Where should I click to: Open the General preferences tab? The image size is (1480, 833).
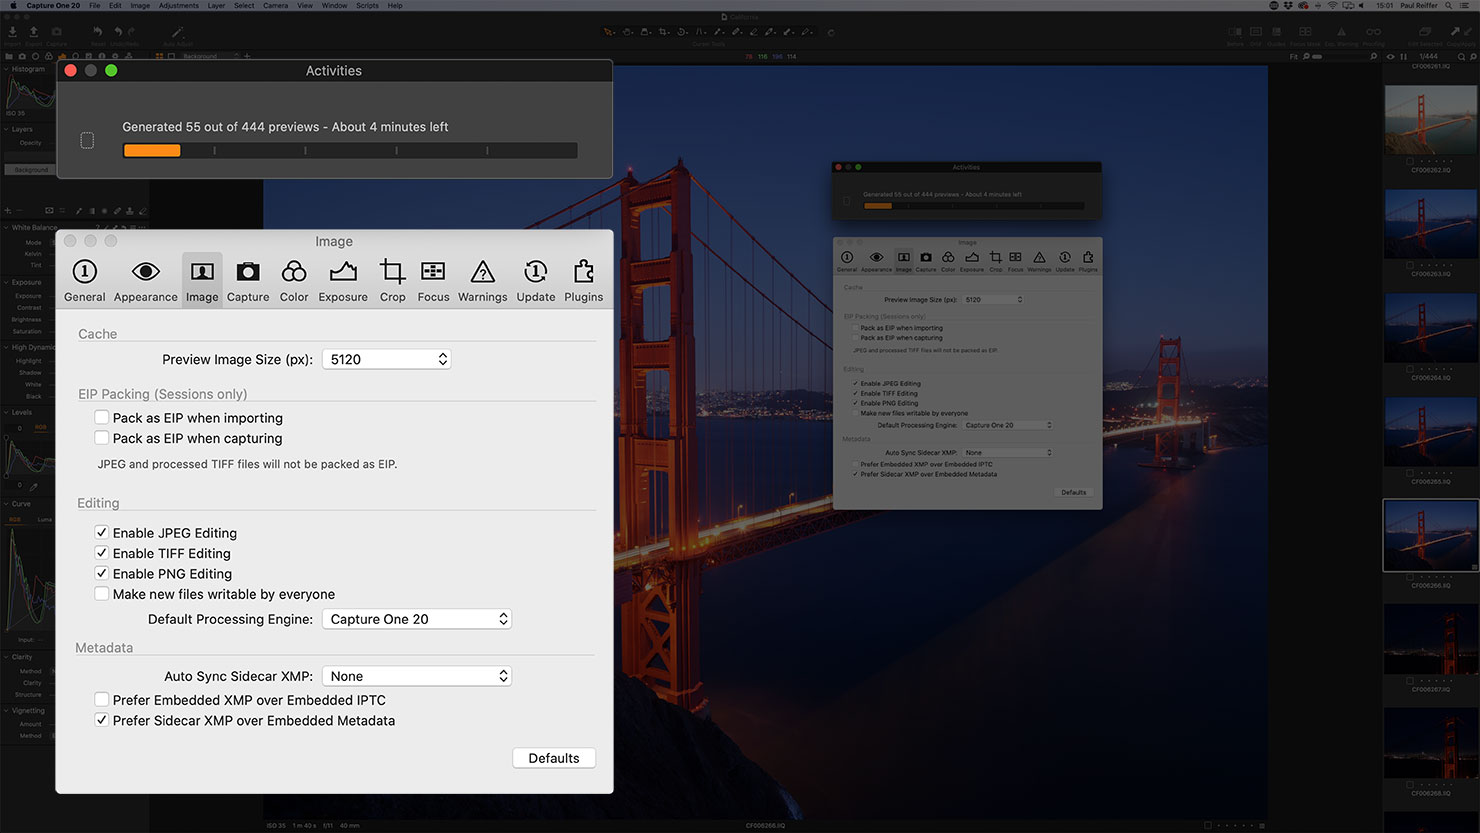(84, 281)
